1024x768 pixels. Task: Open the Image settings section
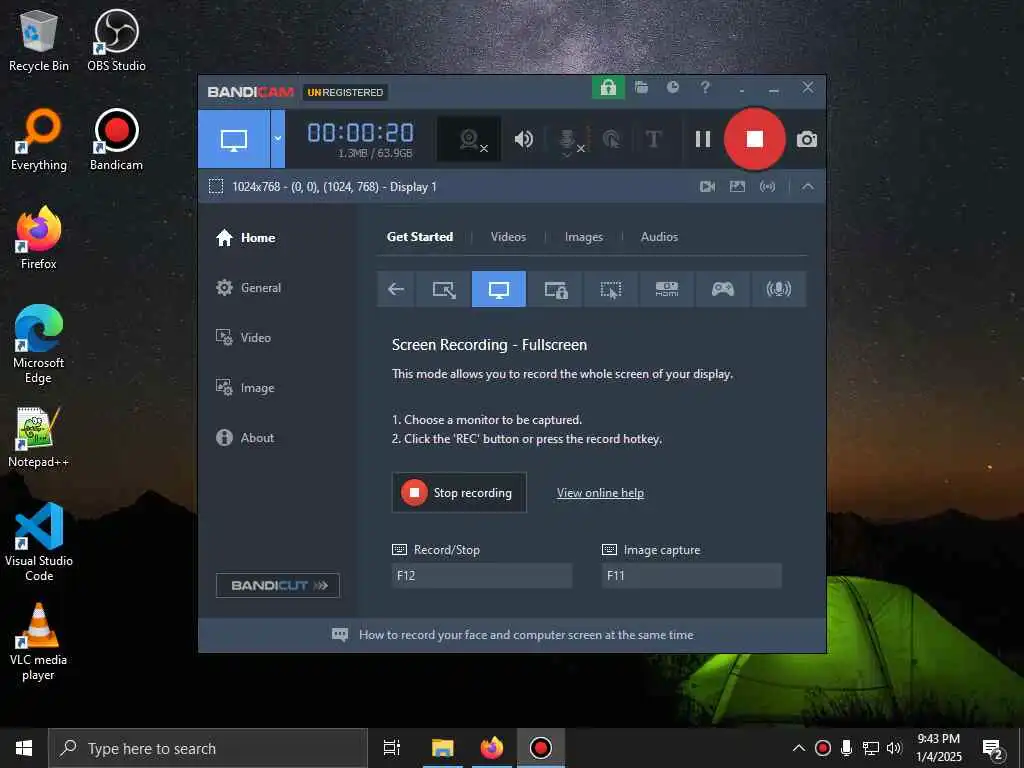coord(245,388)
